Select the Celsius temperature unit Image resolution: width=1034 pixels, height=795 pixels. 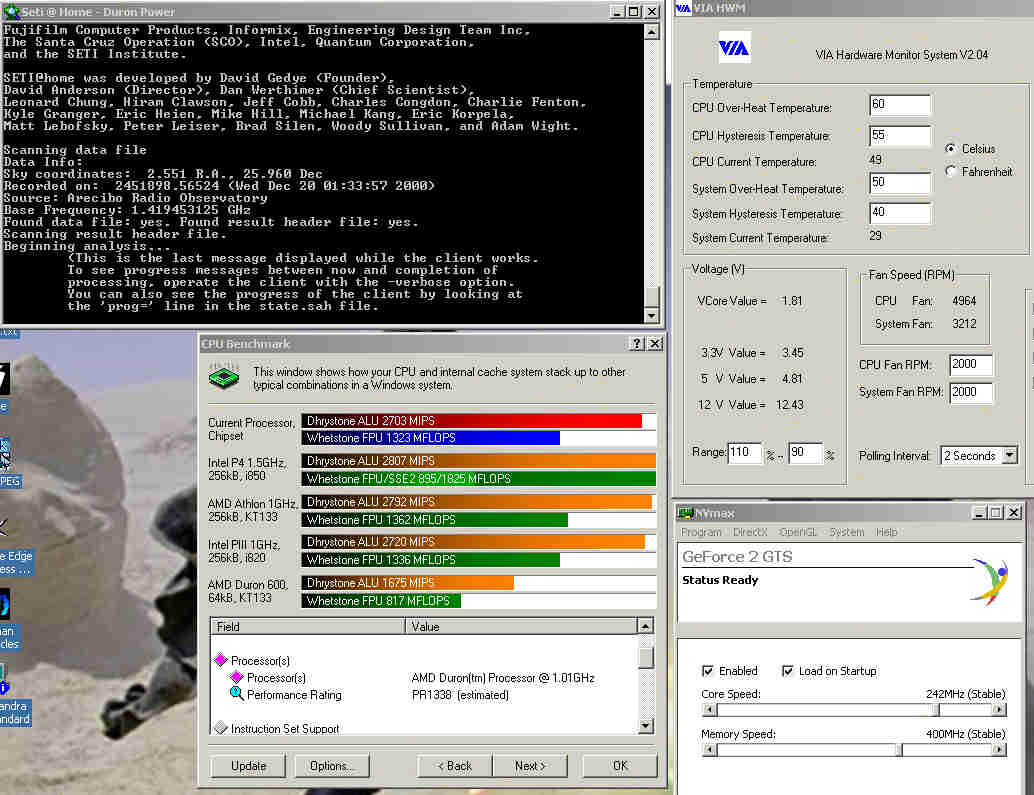click(x=951, y=149)
